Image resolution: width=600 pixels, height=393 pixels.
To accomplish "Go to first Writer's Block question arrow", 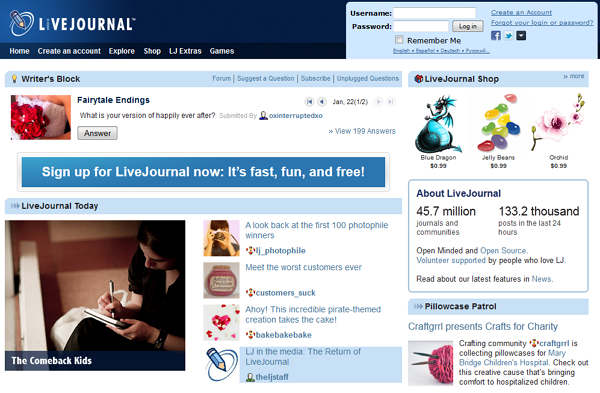I will [309, 102].
